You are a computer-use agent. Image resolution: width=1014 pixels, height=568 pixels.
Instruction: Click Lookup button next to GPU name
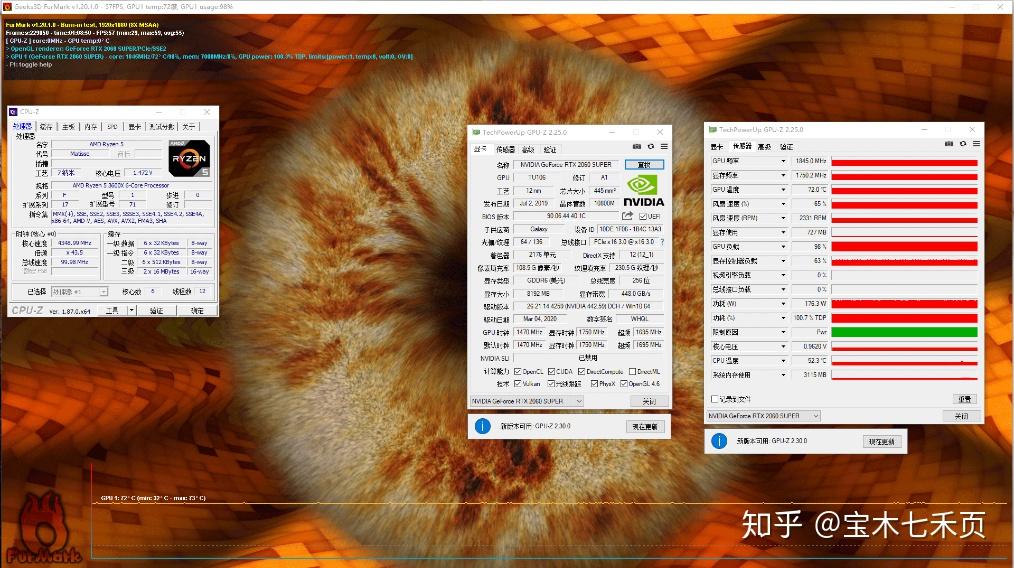644,164
